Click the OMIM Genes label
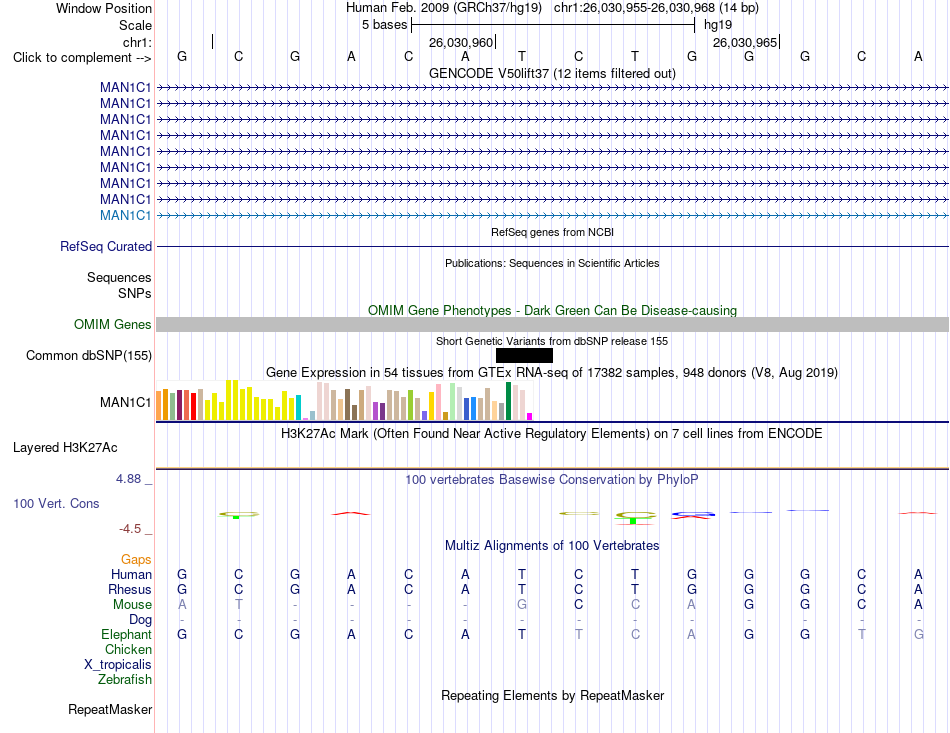Screen dimensions: 950x733 coord(113,325)
